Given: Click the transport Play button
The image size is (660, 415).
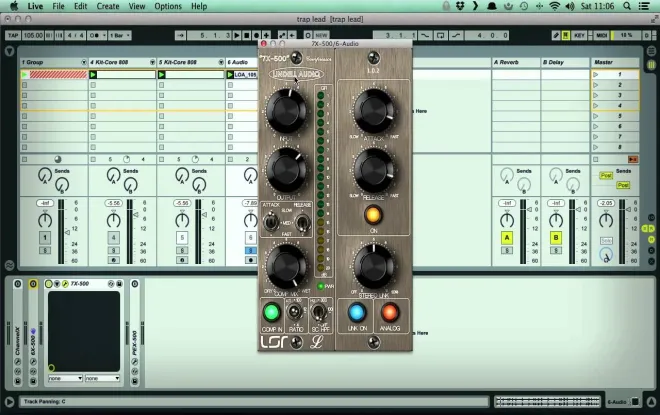Looking at the screenshot, I should [x=237, y=35].
